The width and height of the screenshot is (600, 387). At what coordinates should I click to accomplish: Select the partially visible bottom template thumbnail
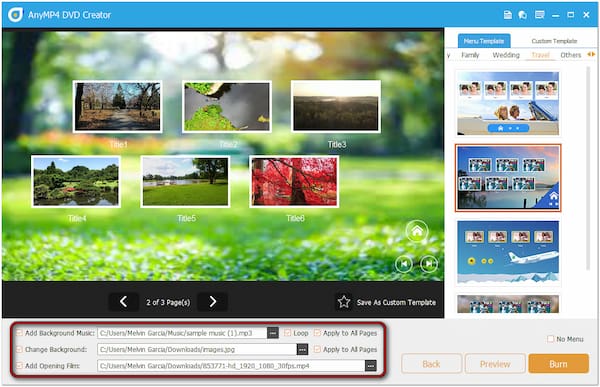point(508,304)
